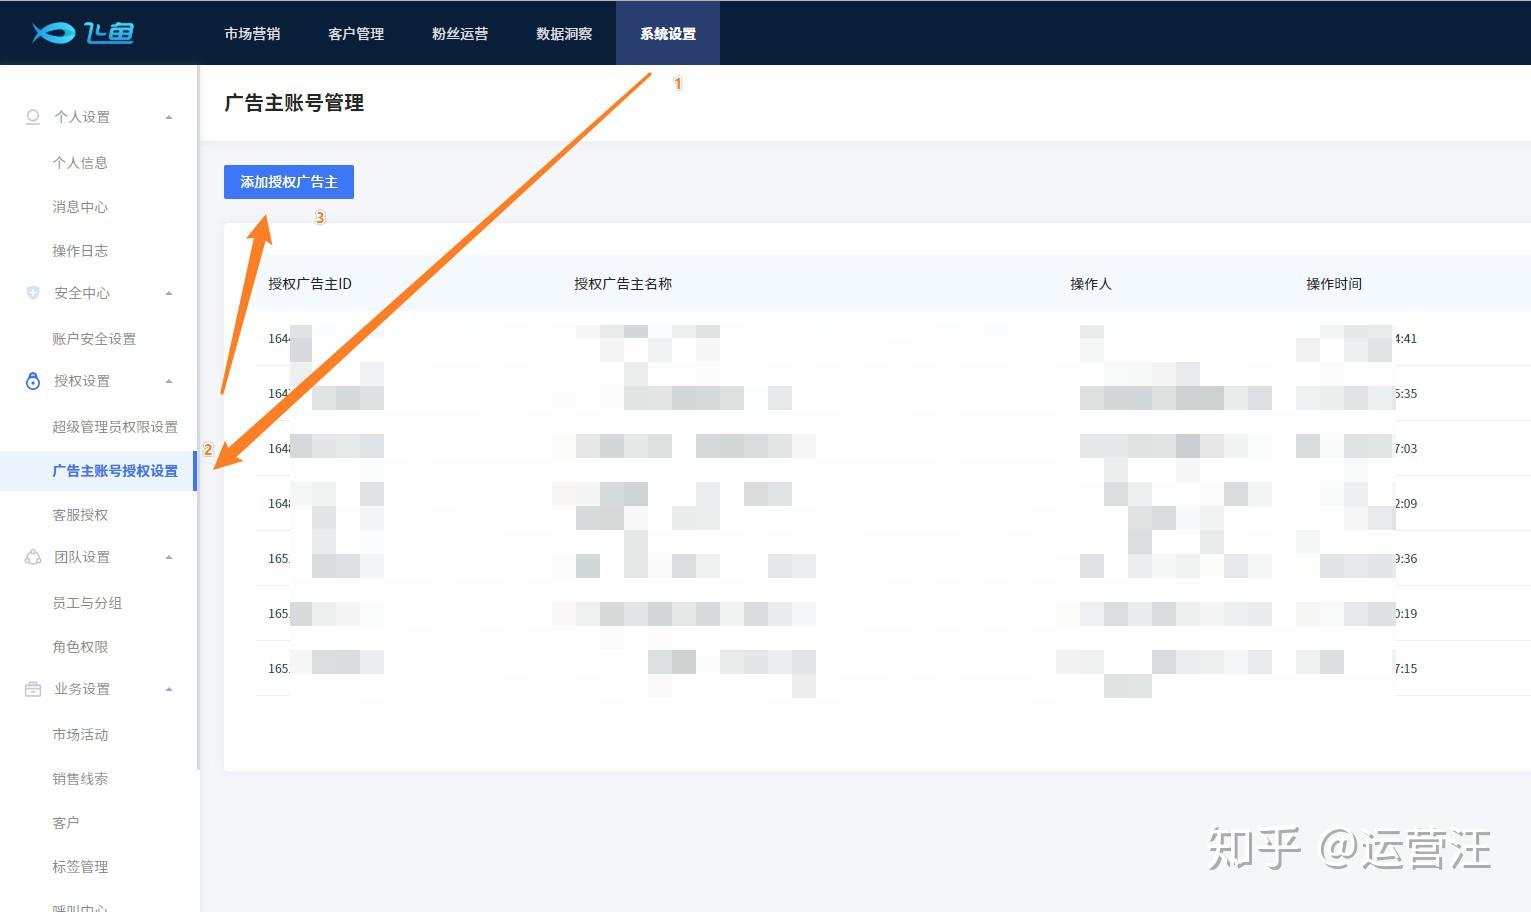Collapse the 团队设置 section arrow
This screenshot has width=1531, height=912.
[x=169, y=557]
